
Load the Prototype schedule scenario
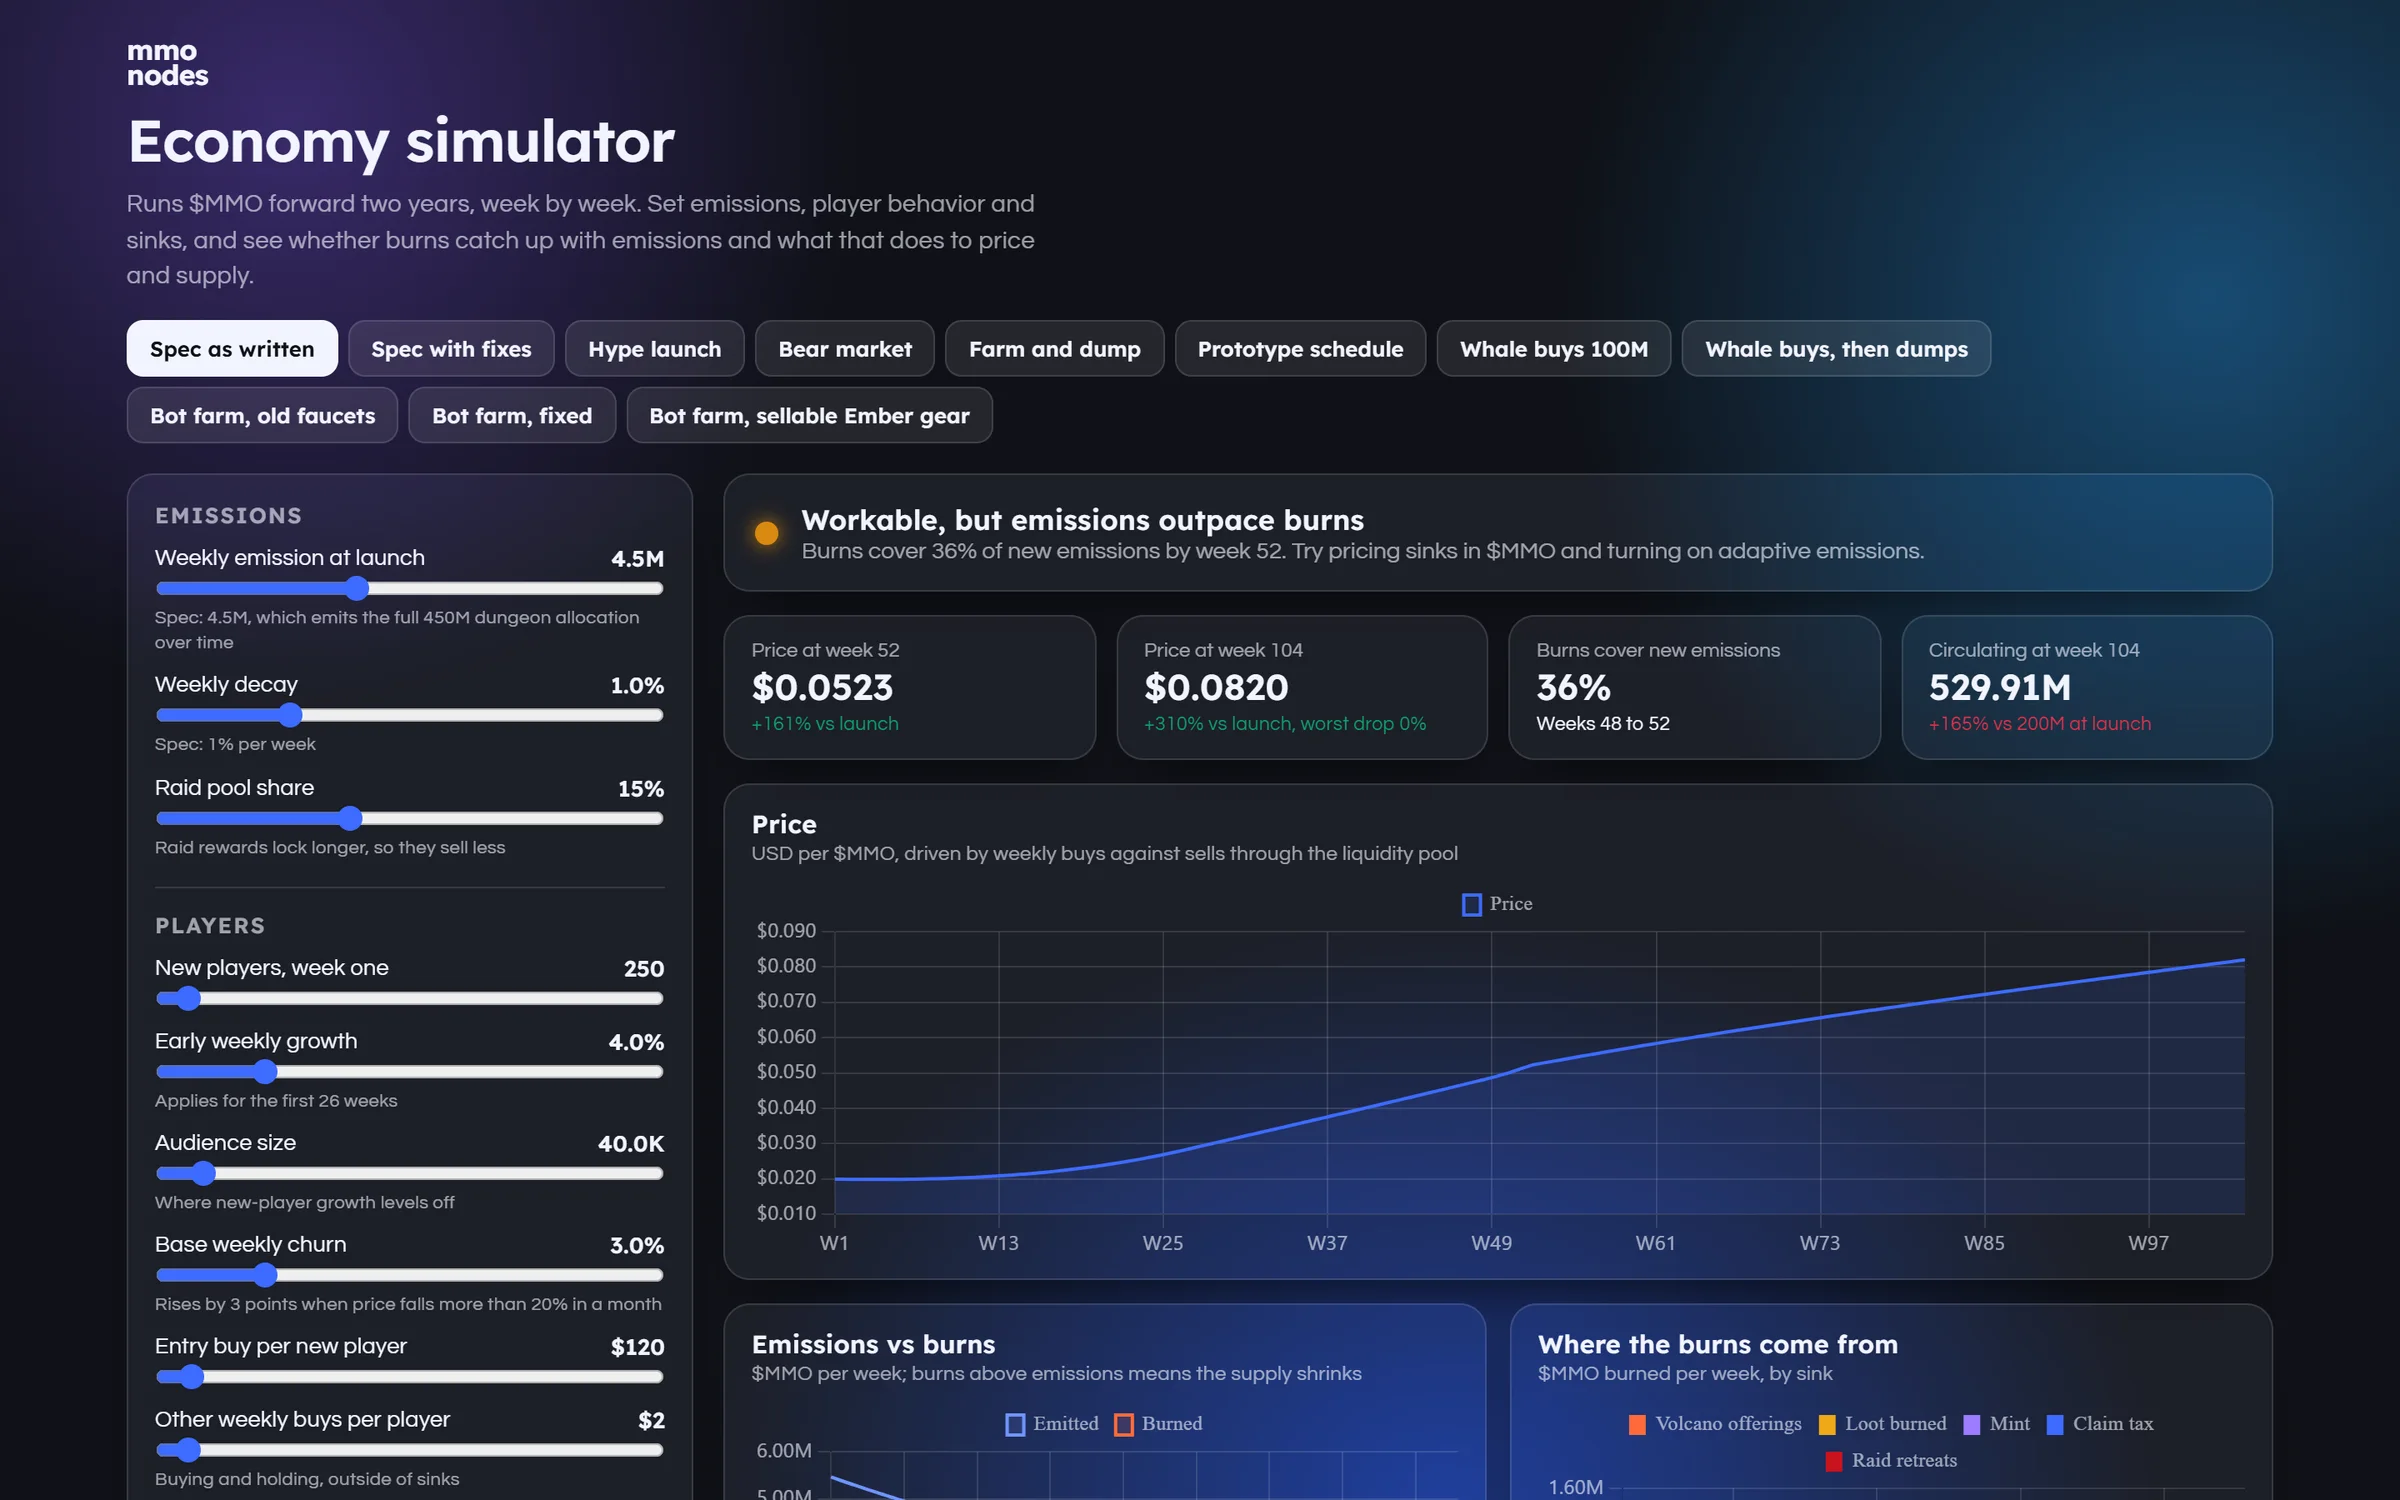1300,349
